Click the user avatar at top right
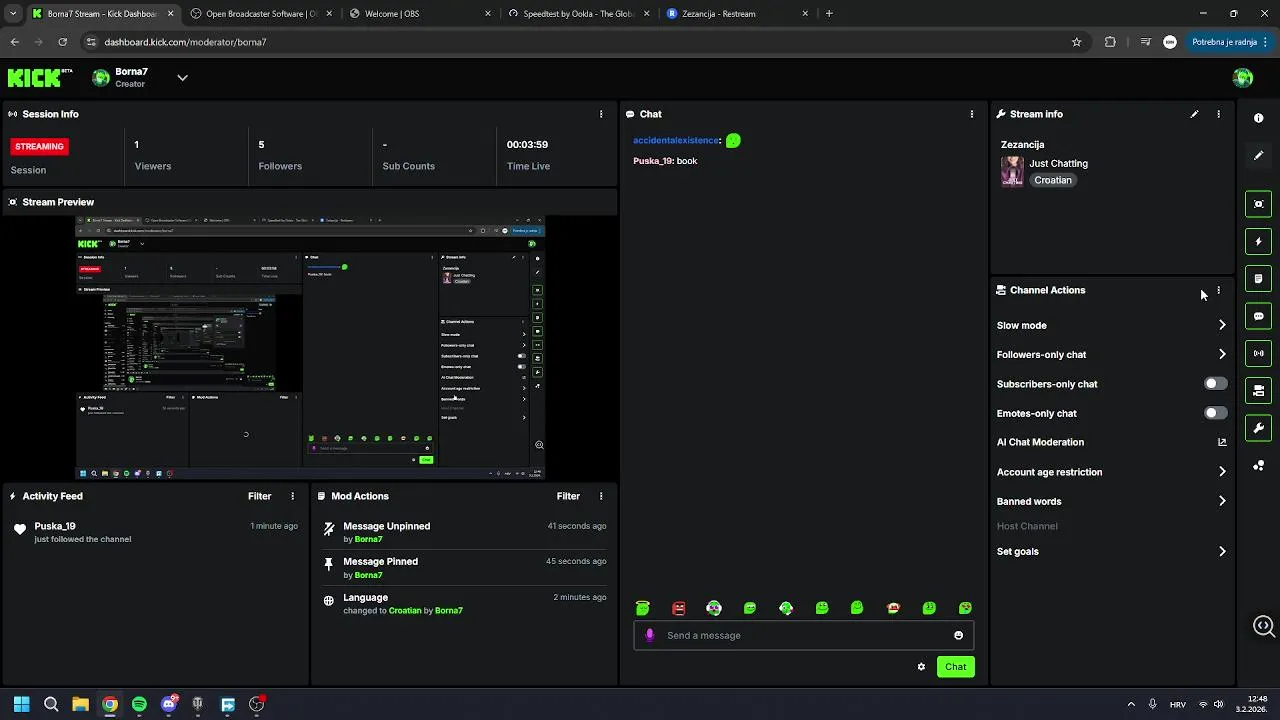Viewport: 1280px width, 720px height. 1243,78
